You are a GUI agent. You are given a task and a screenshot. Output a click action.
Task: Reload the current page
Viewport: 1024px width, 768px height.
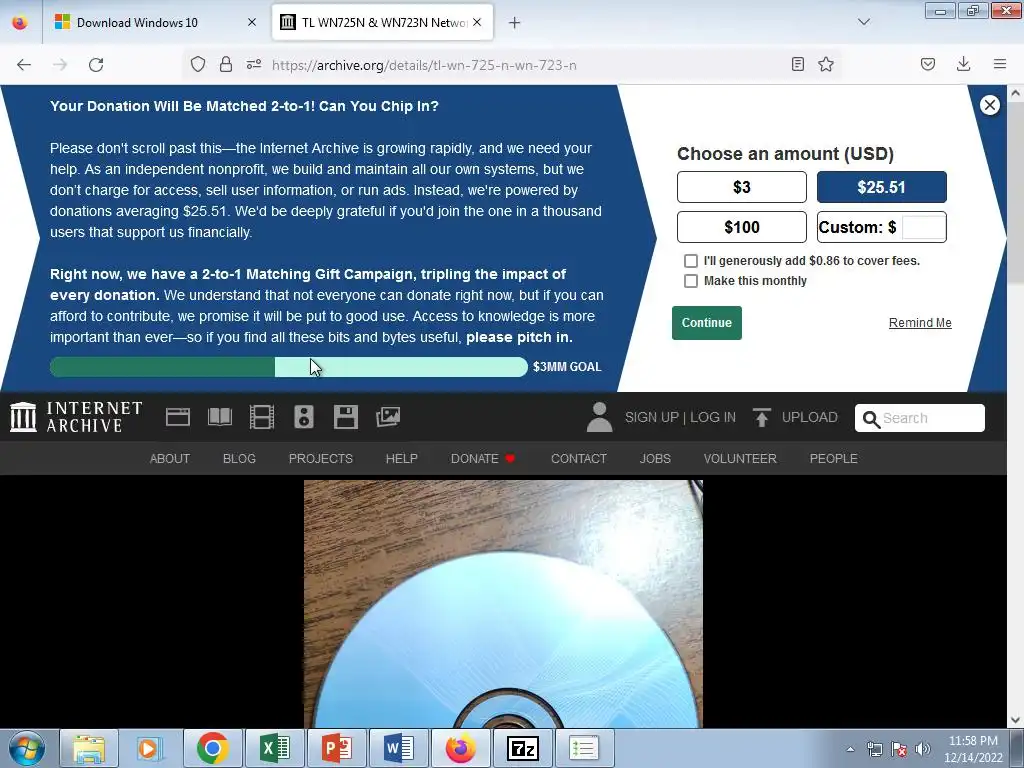pyautogui.click(x=96, y=65)
